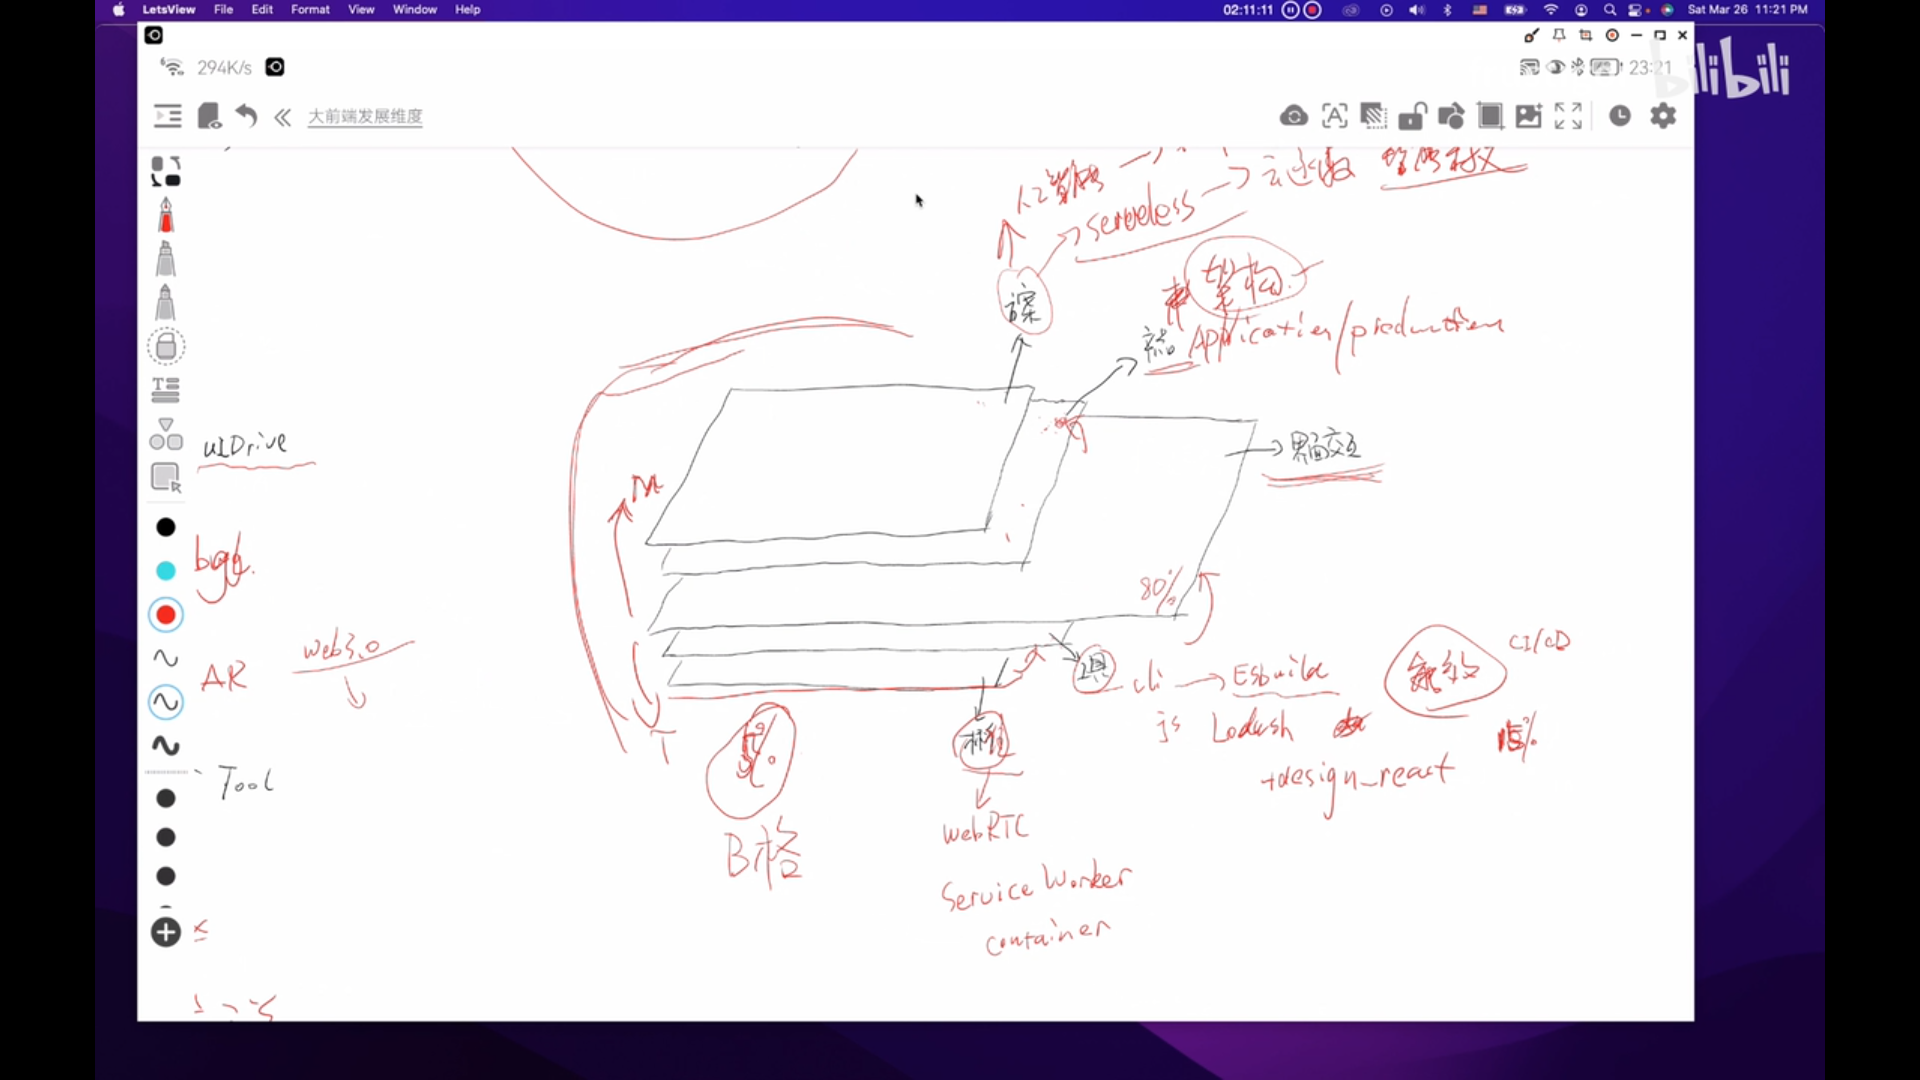Pick the cyan color swatch
Screen dimensions: 1920x1080
(166, 571)
